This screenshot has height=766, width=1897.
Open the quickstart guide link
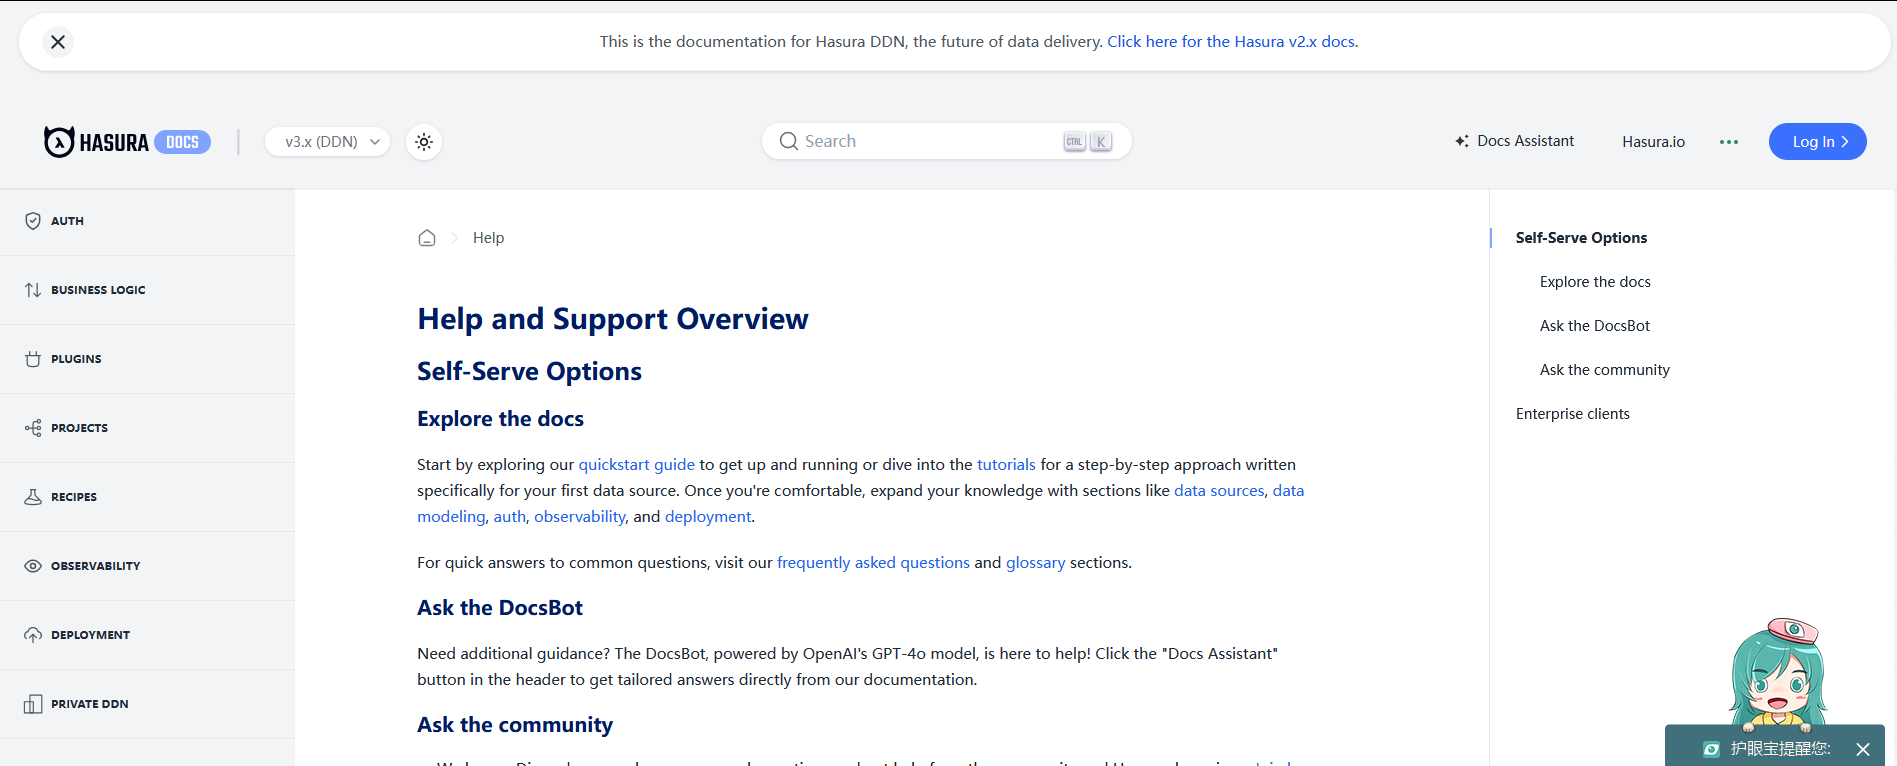point(636,465)
